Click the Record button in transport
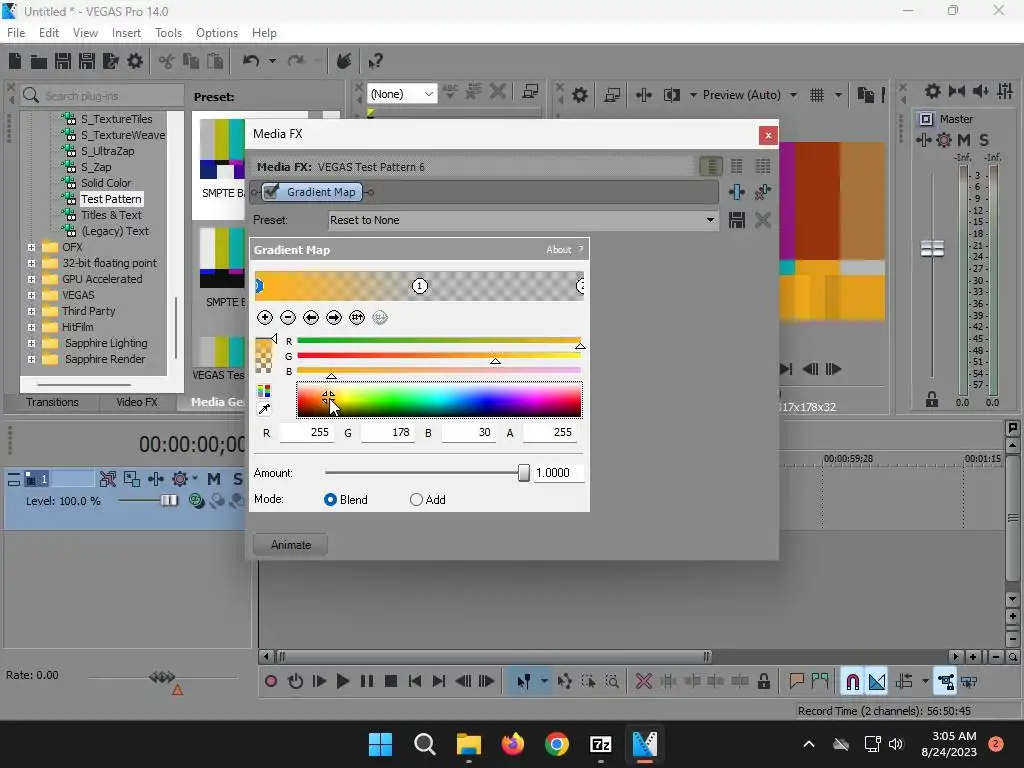Screen dimensions: 1024x768 270,682
